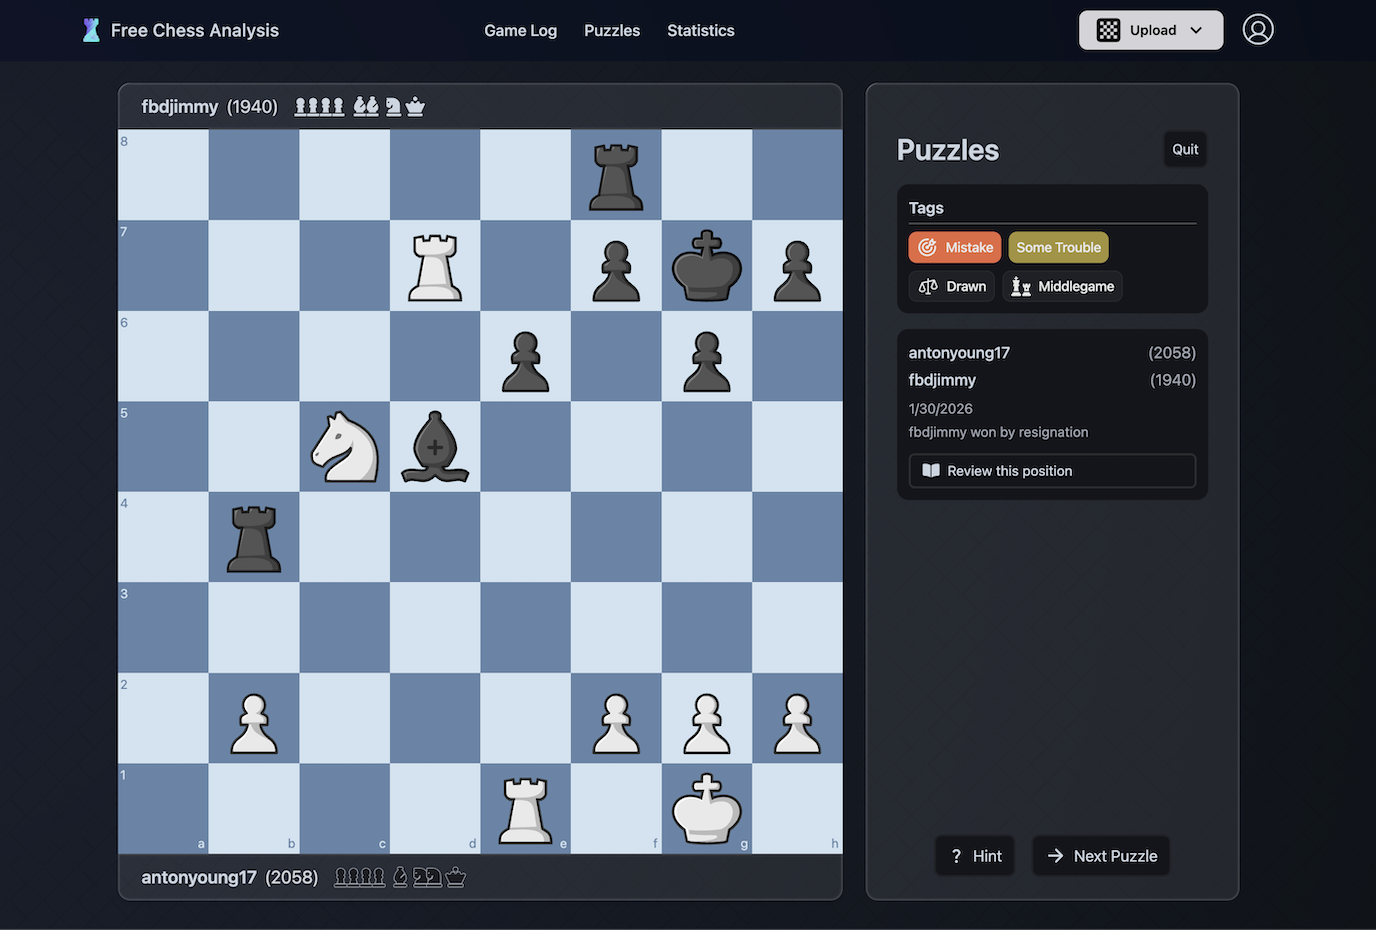Expand the Upload dropdown chevron

click(x=1196, y=30)
